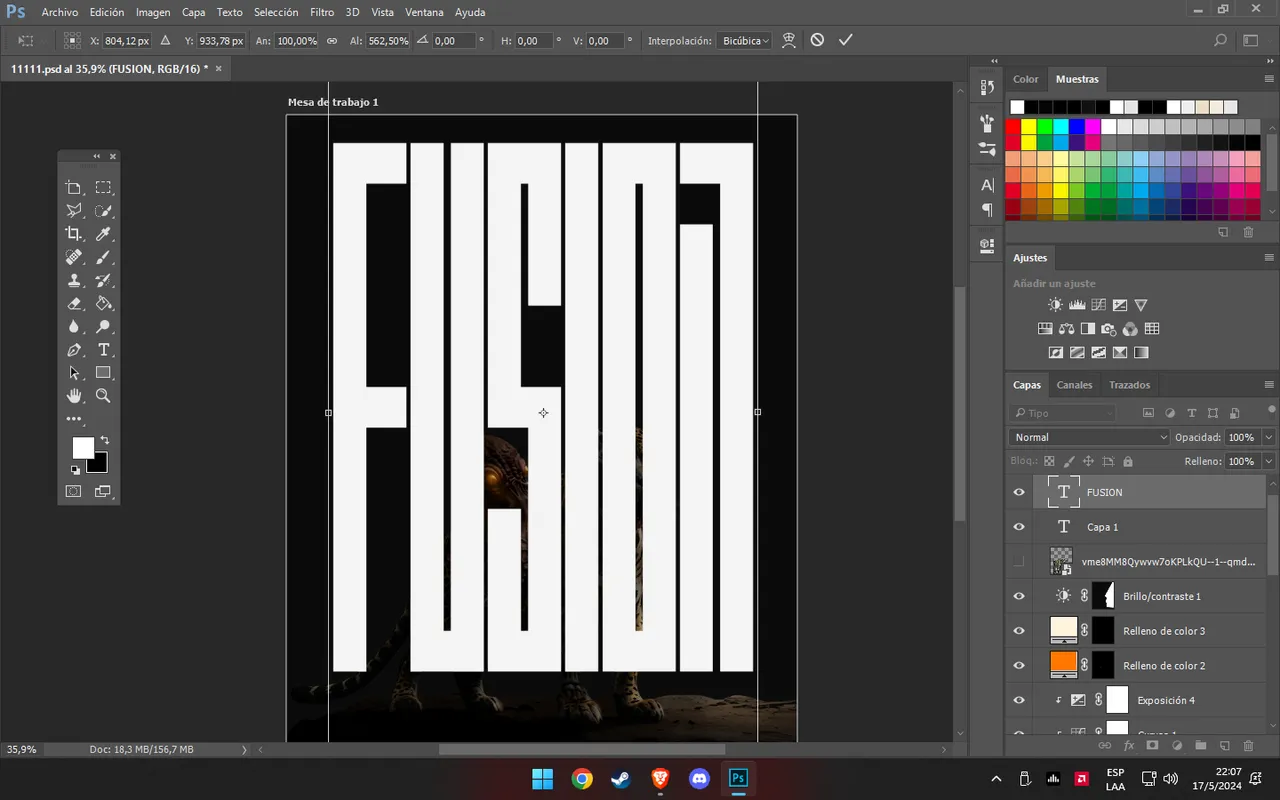Add a Curves adjustment from Ajustes panel

tap(1098, 305)
